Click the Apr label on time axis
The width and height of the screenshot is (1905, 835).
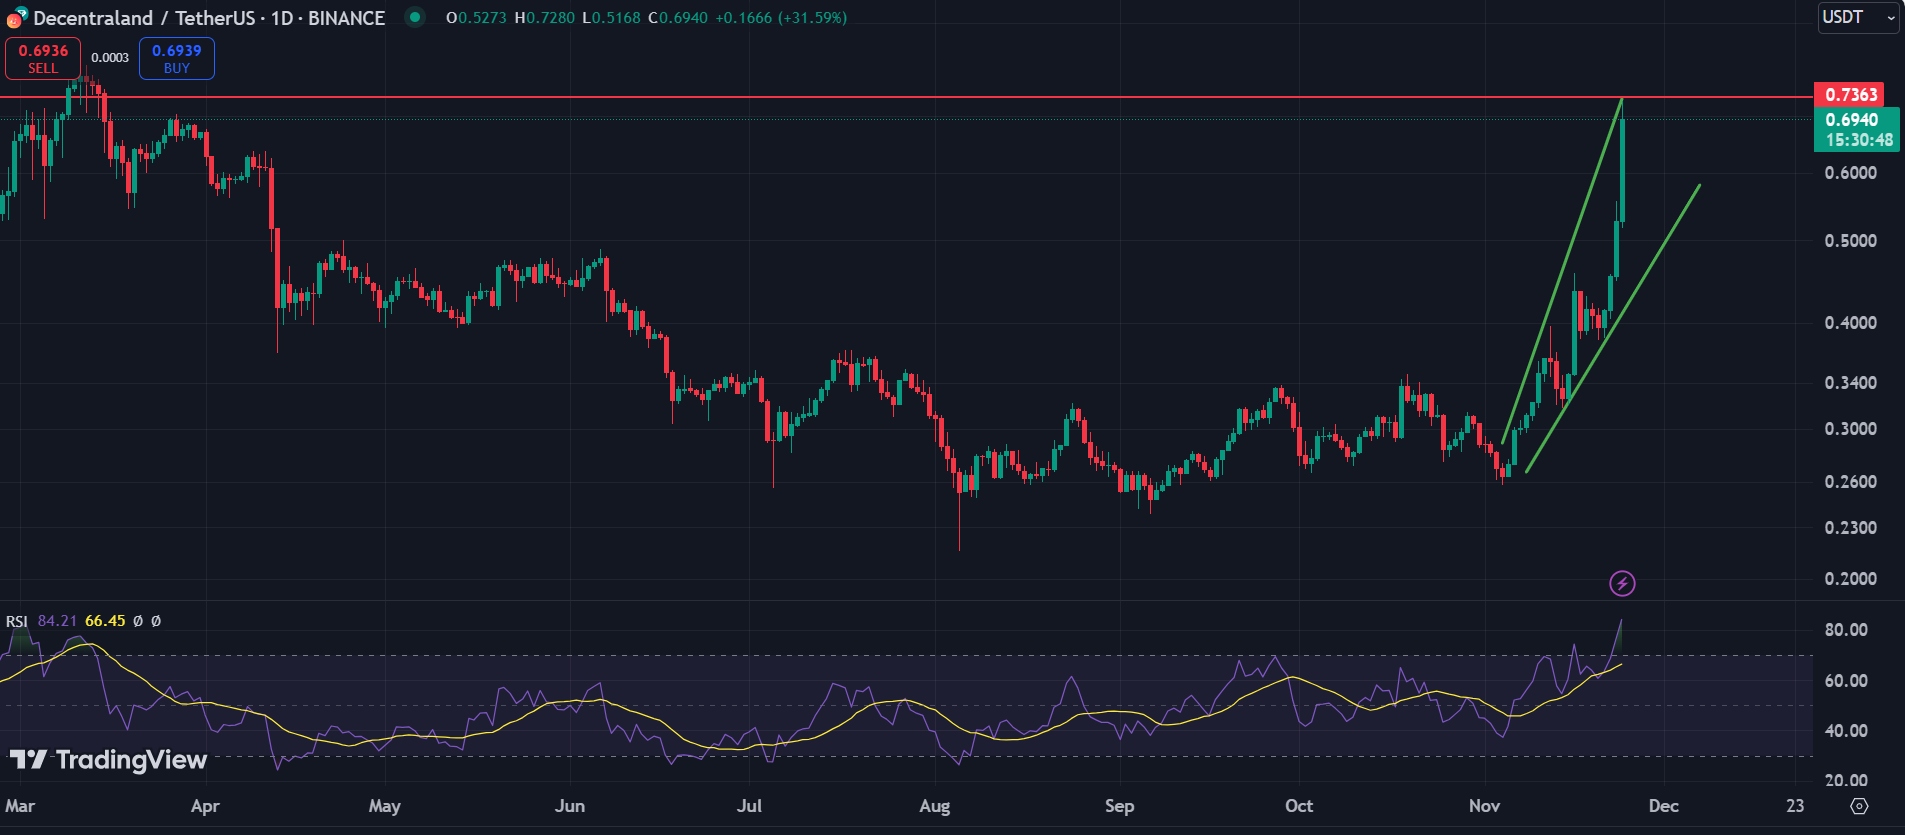[x=205, y=806]
